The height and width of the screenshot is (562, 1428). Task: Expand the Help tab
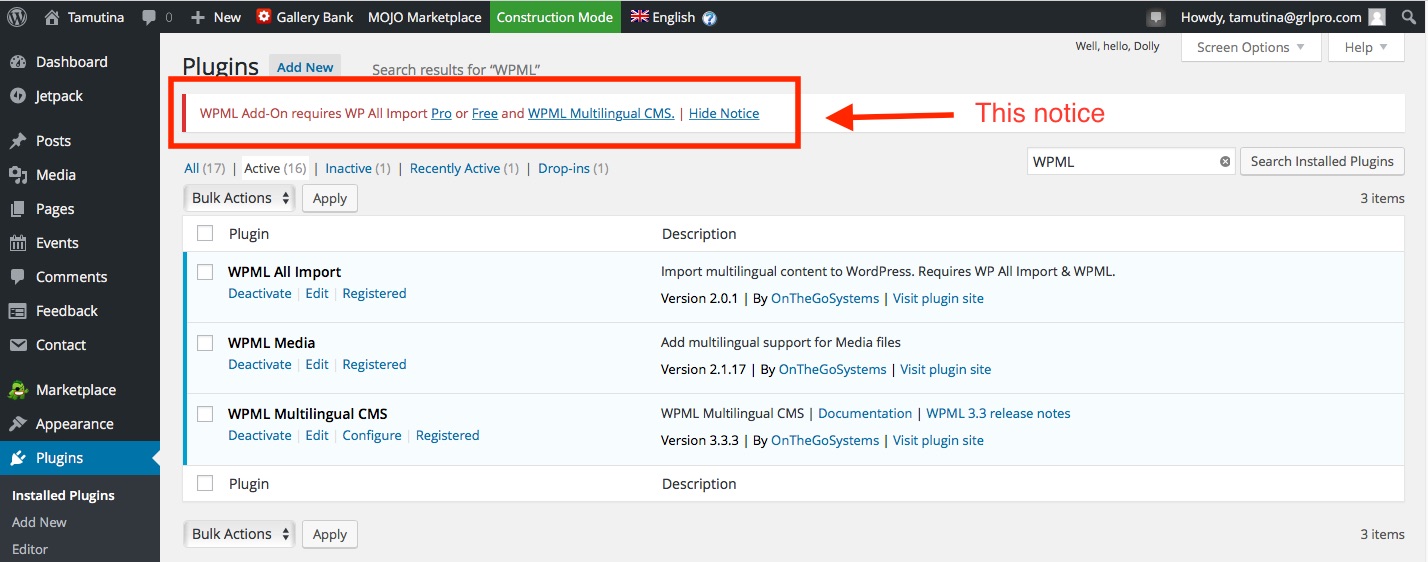coord(1366,47)
